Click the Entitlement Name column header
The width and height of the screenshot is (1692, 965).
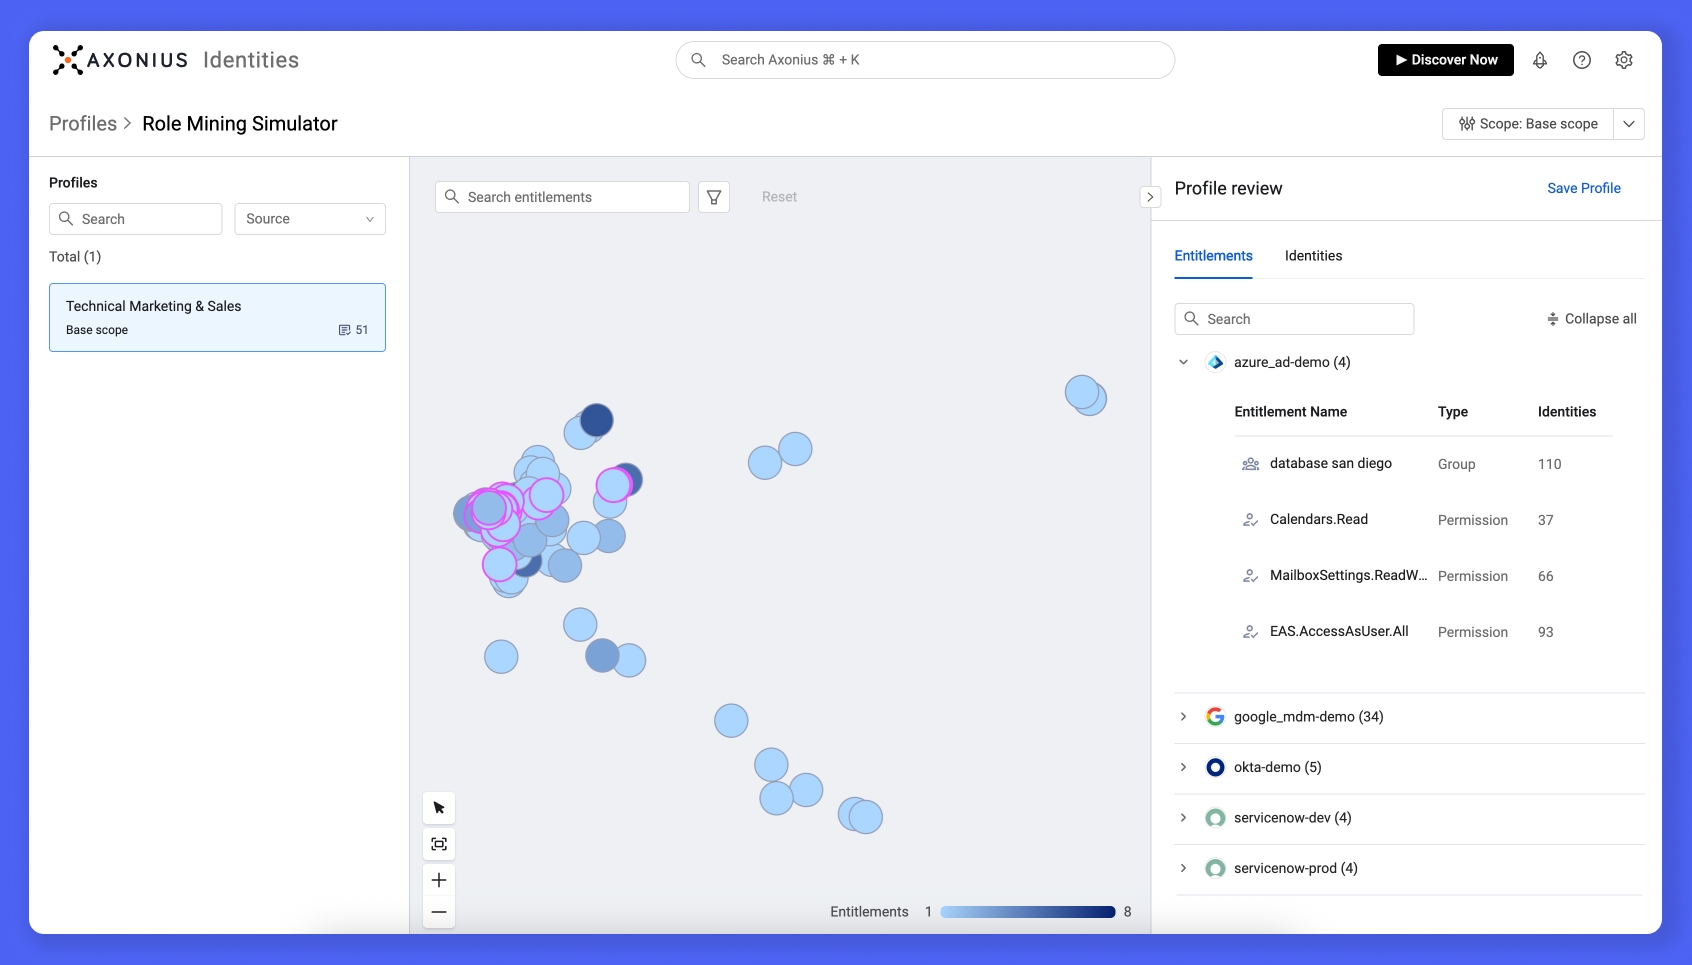pyautogui.click(x=1290, y=412)
